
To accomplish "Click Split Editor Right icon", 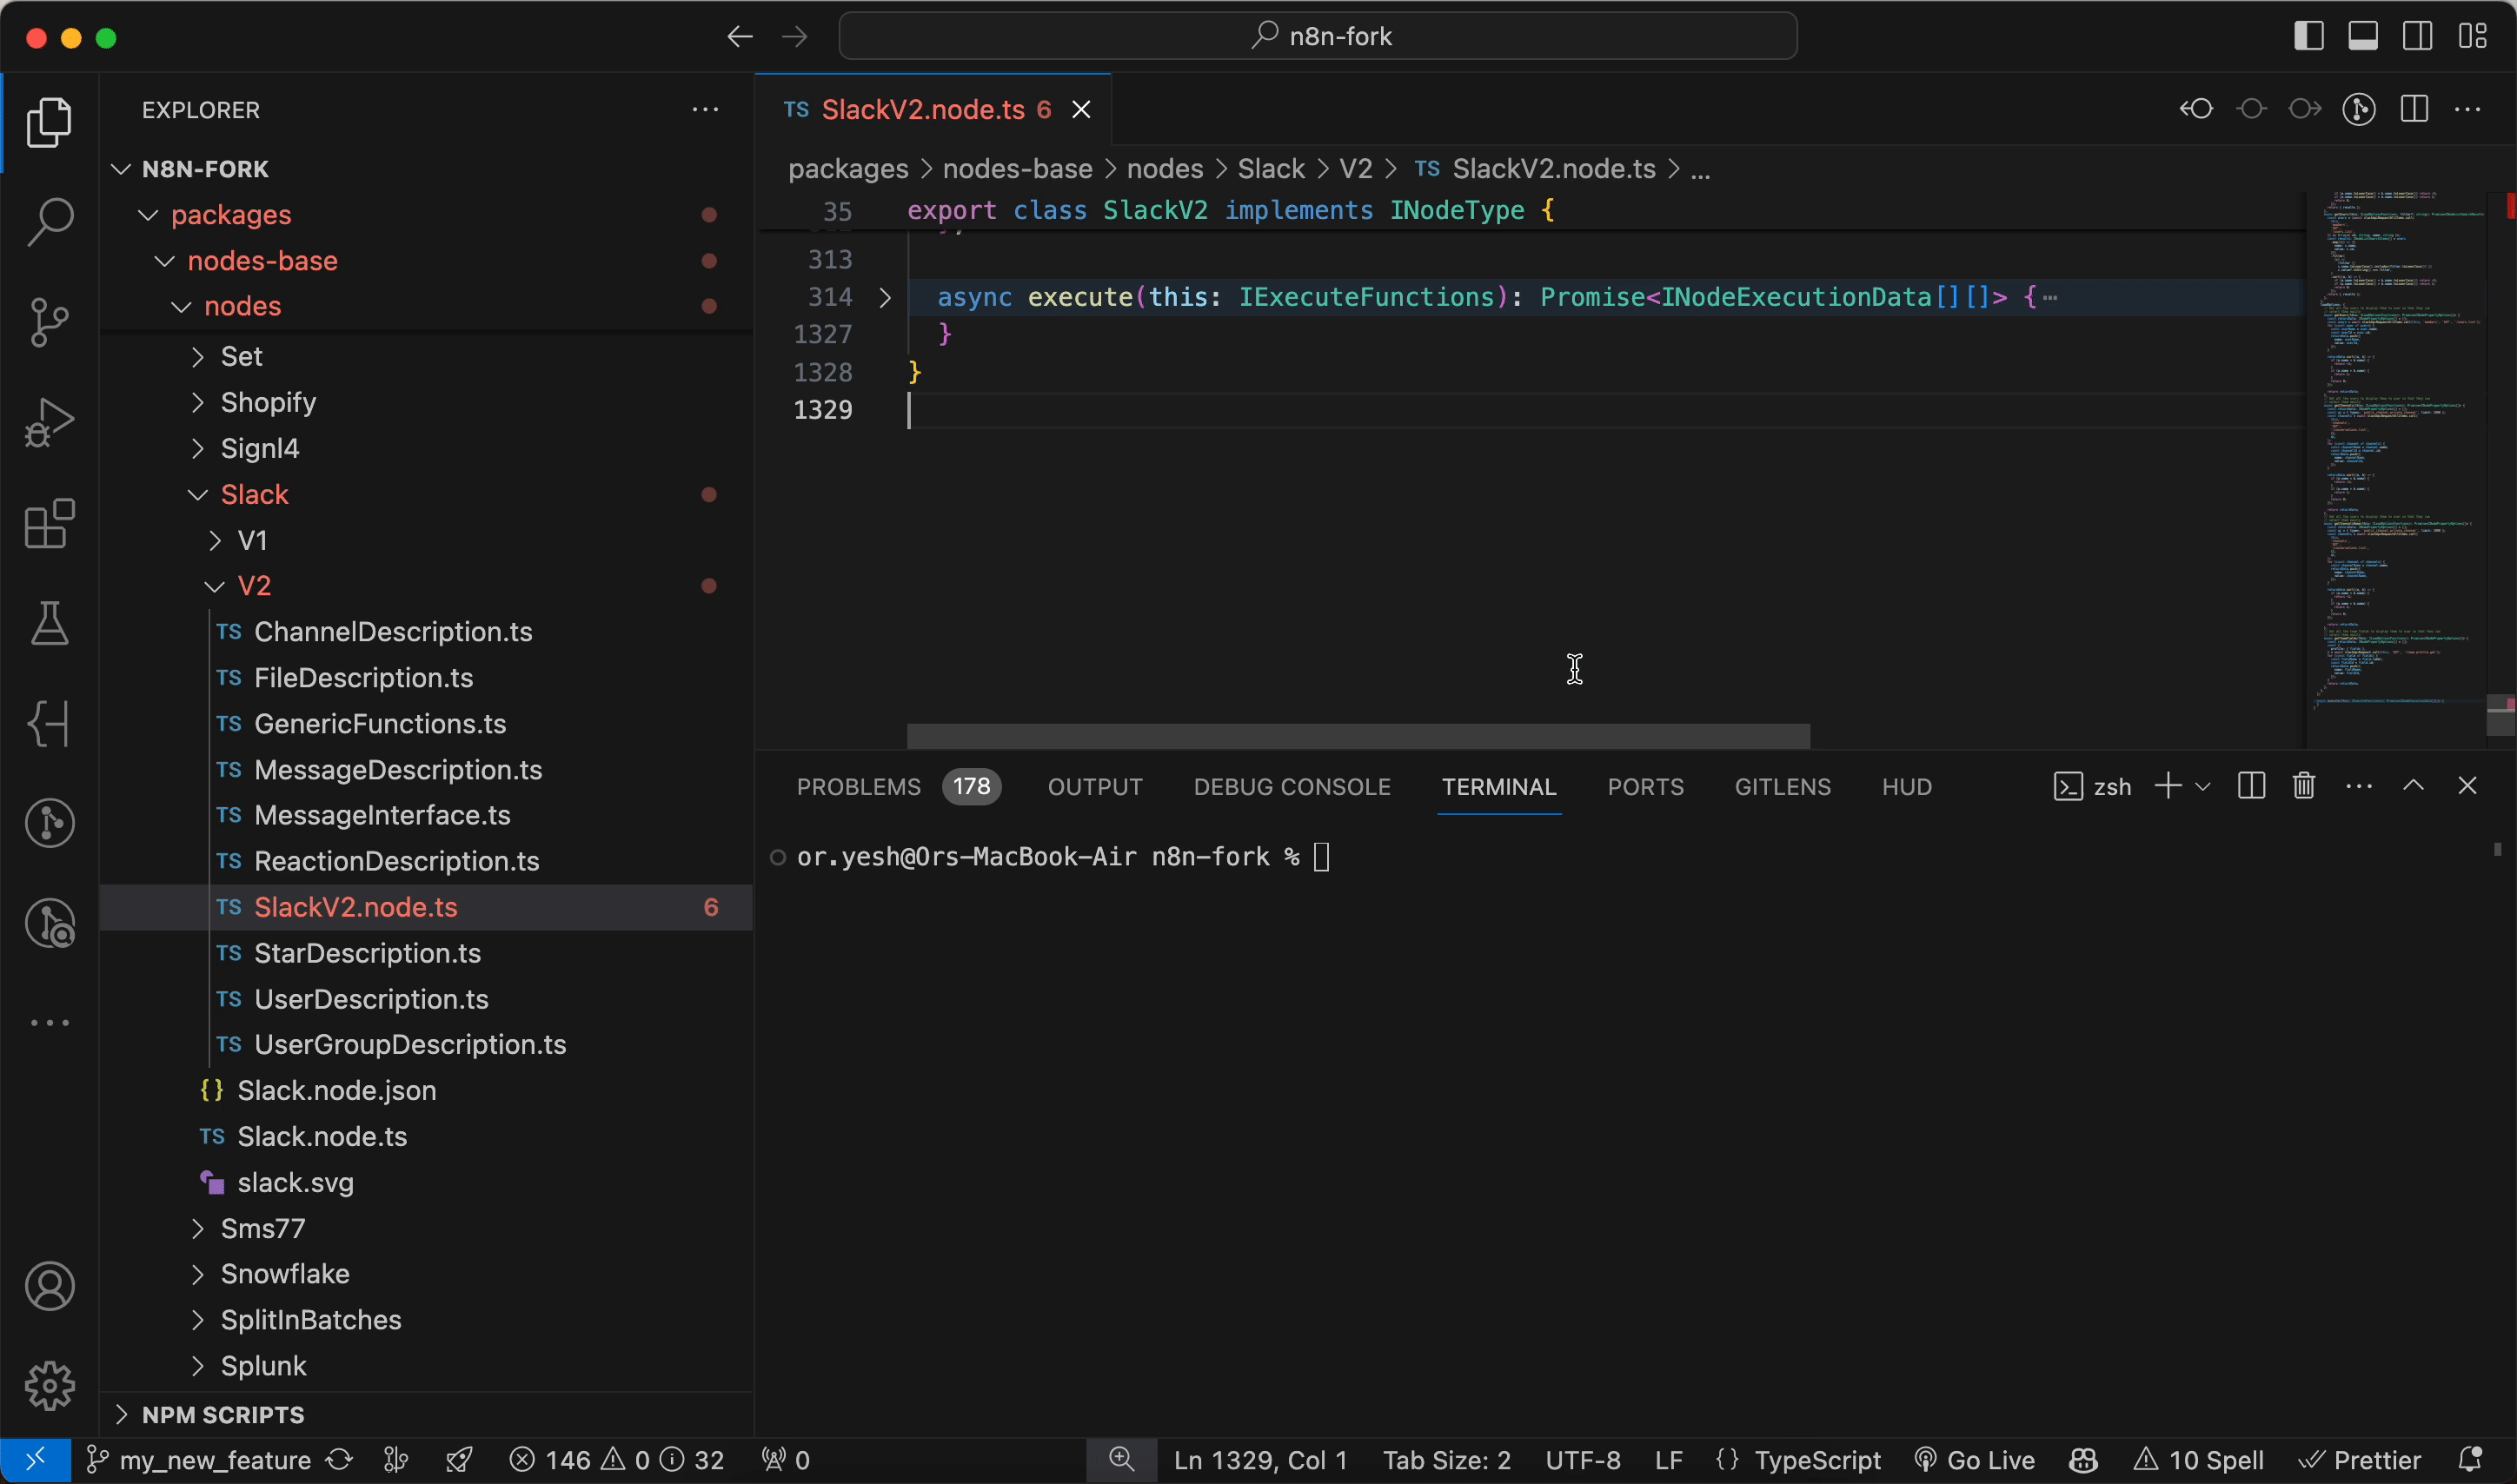I will click(x=2414, y=109).
